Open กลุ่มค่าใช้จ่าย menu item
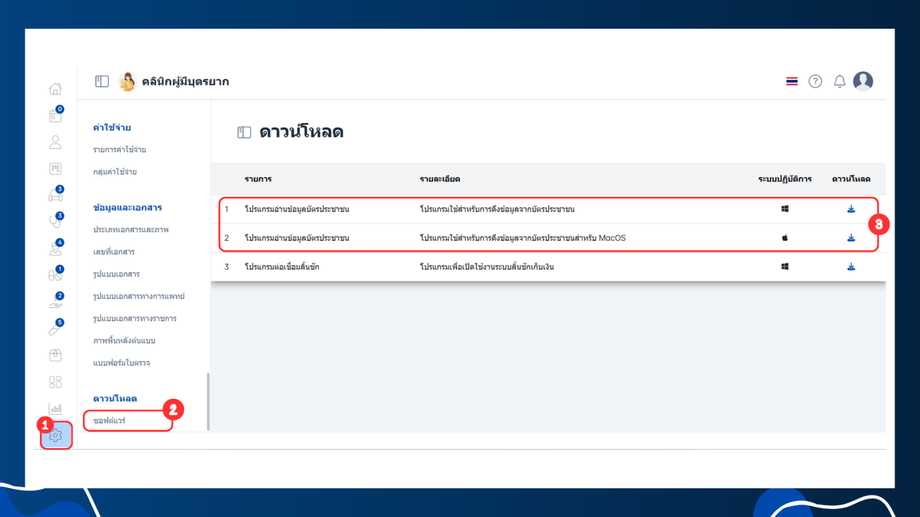 115,172
